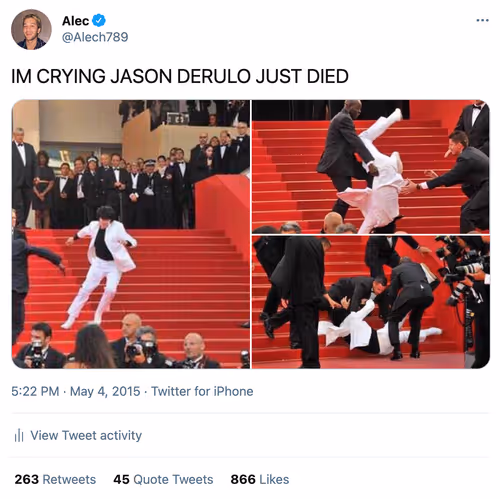Screen dimensions: 500x499
Task: Show the 263 Retweets list
Action: (55, 479)
